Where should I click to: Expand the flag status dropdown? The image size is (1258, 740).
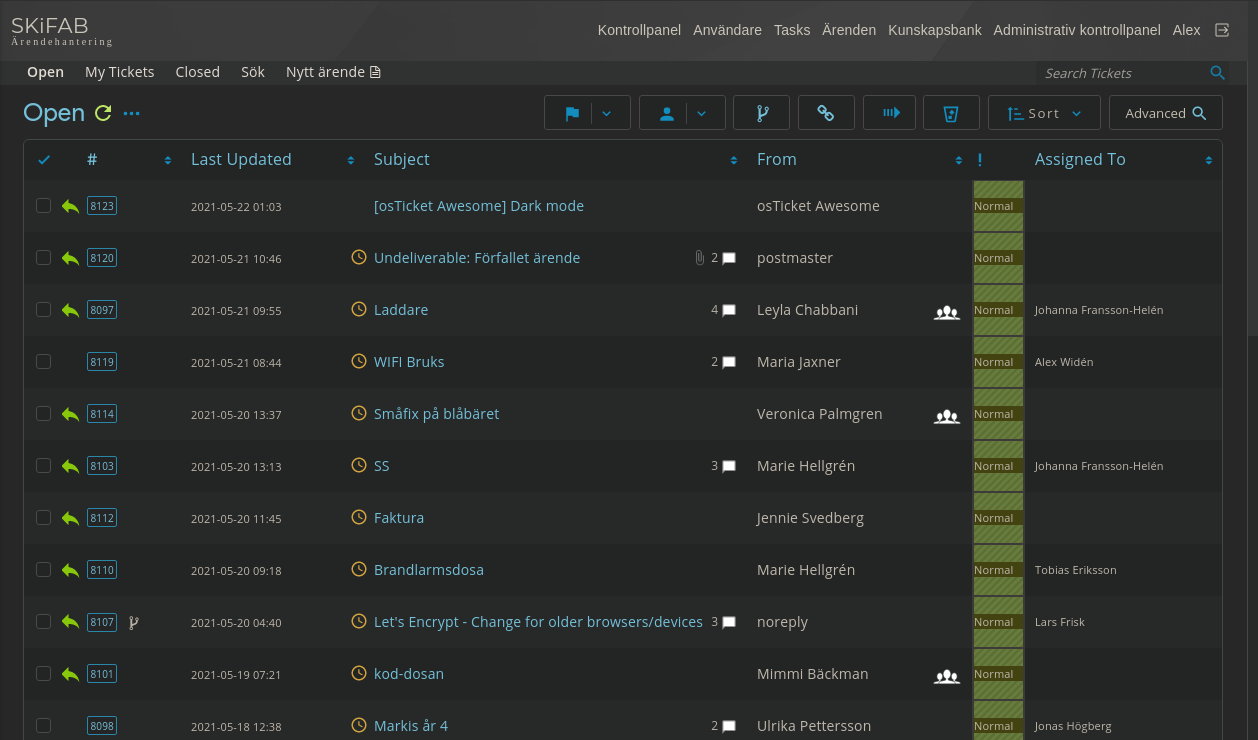tap(608, 113)
